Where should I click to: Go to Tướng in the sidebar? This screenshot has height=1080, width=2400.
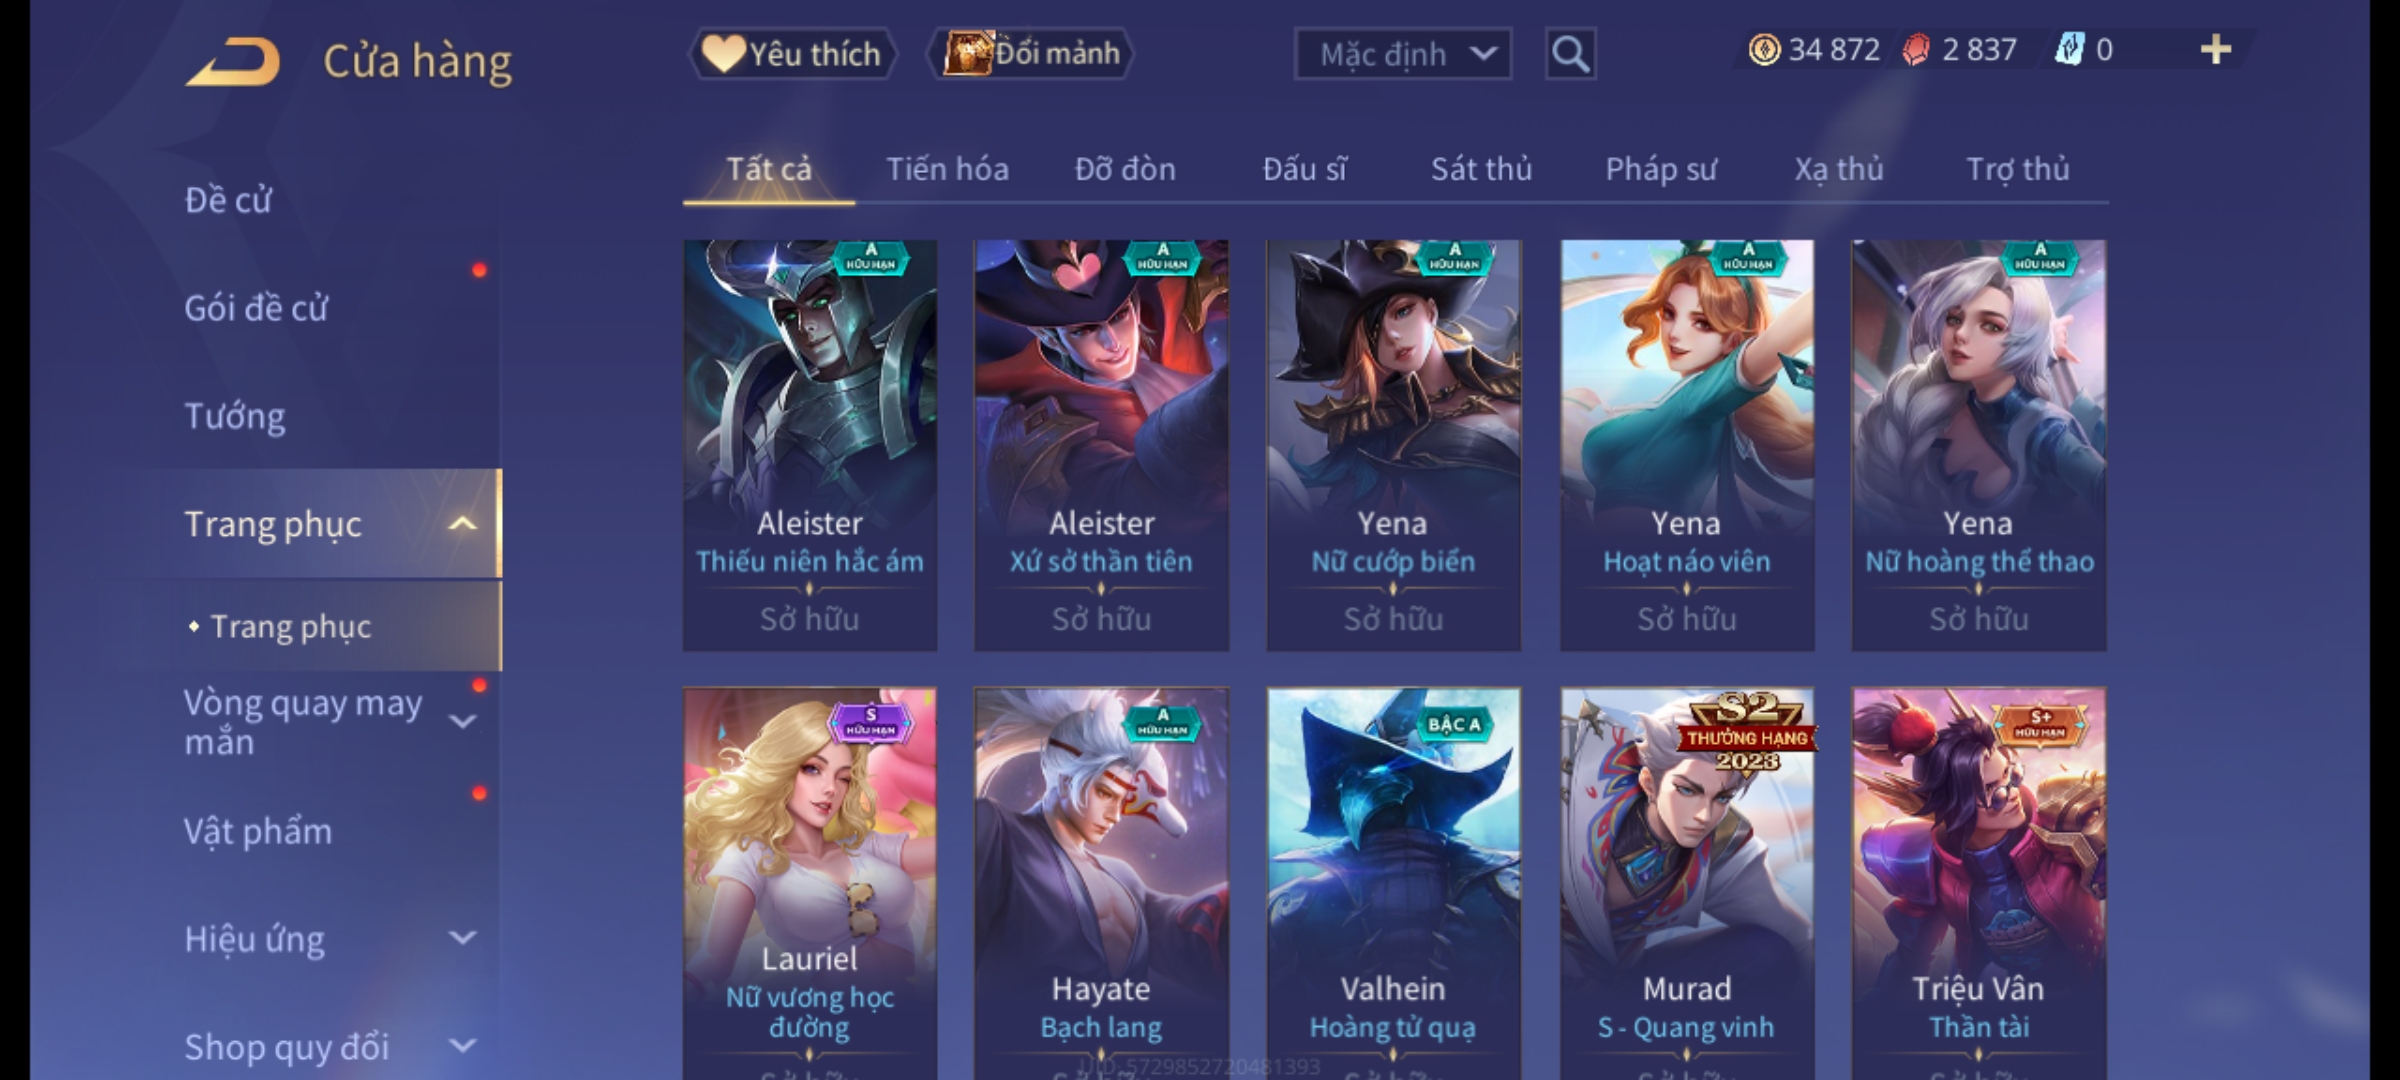point(235,415)
